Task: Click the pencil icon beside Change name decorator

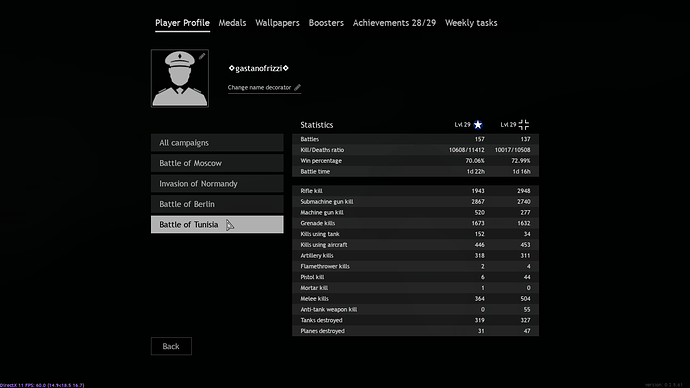Action: coord(297,87)
